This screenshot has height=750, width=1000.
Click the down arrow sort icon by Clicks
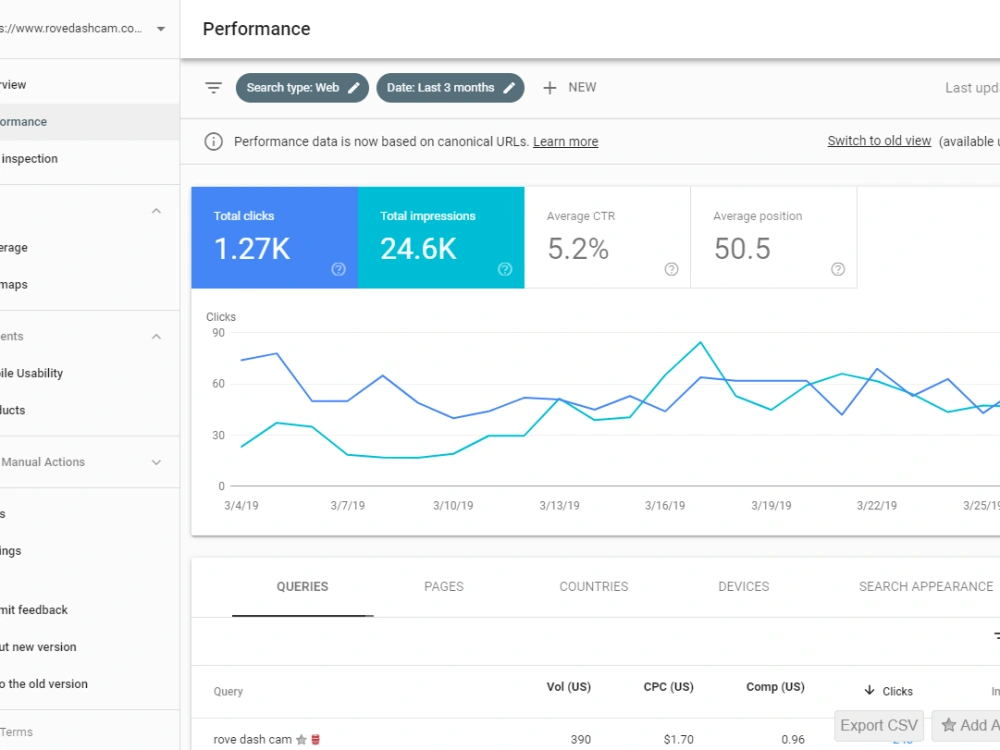pos(869,691)
